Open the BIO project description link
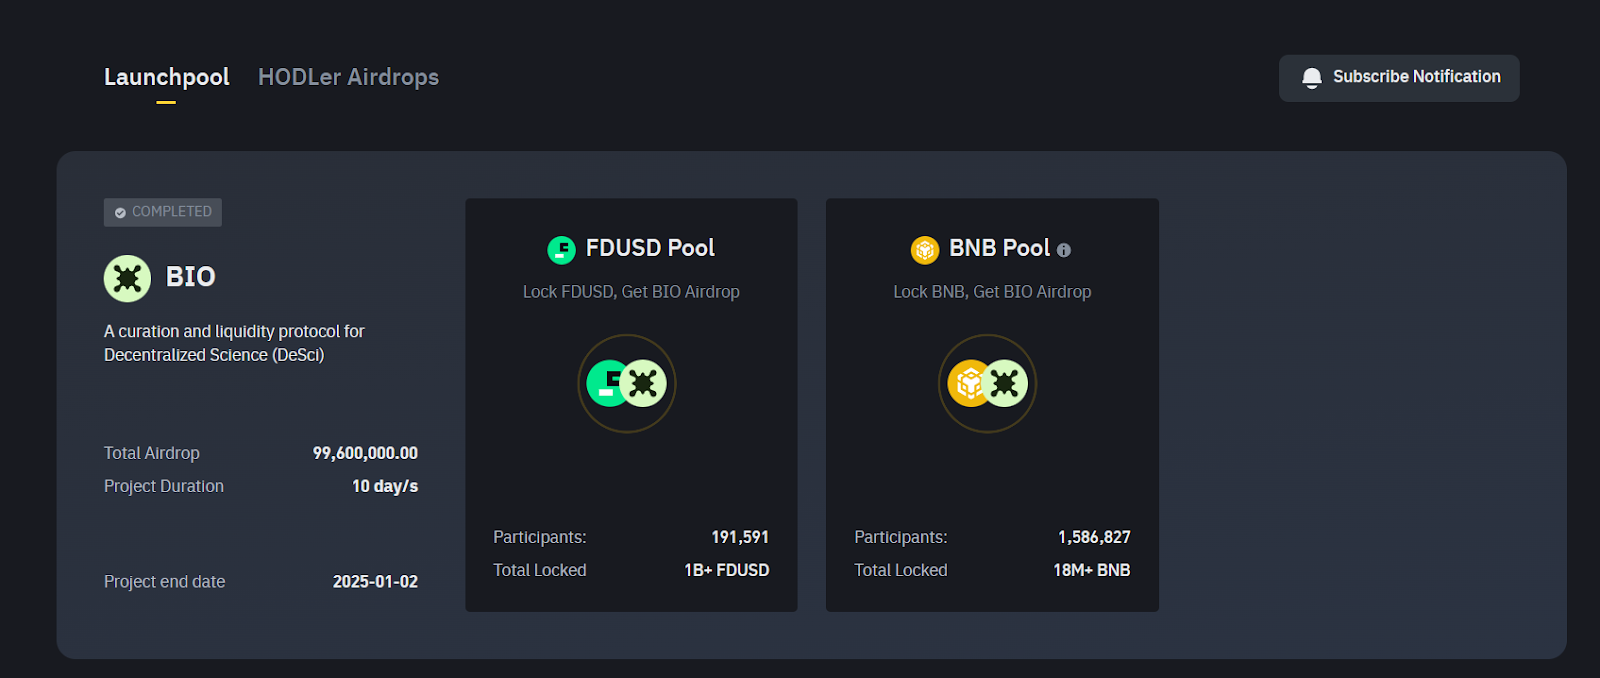 [x=234, y=343]
